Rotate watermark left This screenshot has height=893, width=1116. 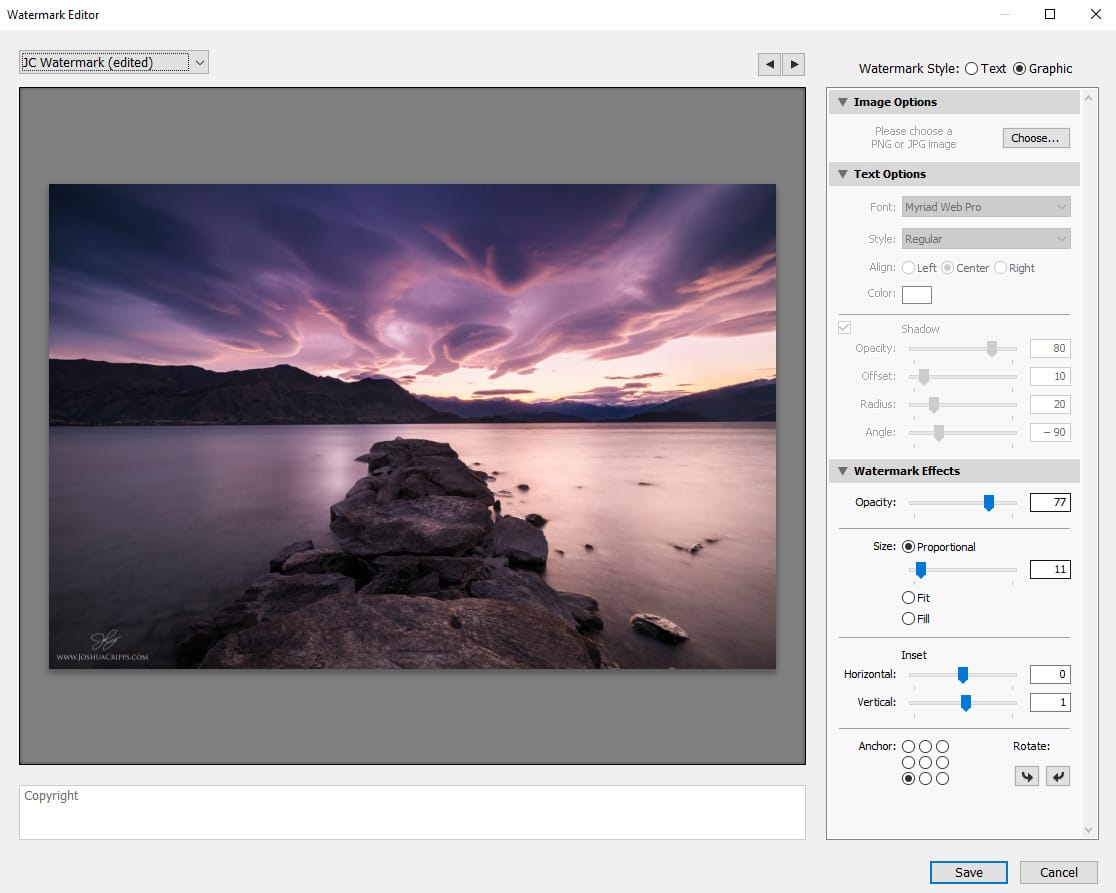pos(1026,776)
